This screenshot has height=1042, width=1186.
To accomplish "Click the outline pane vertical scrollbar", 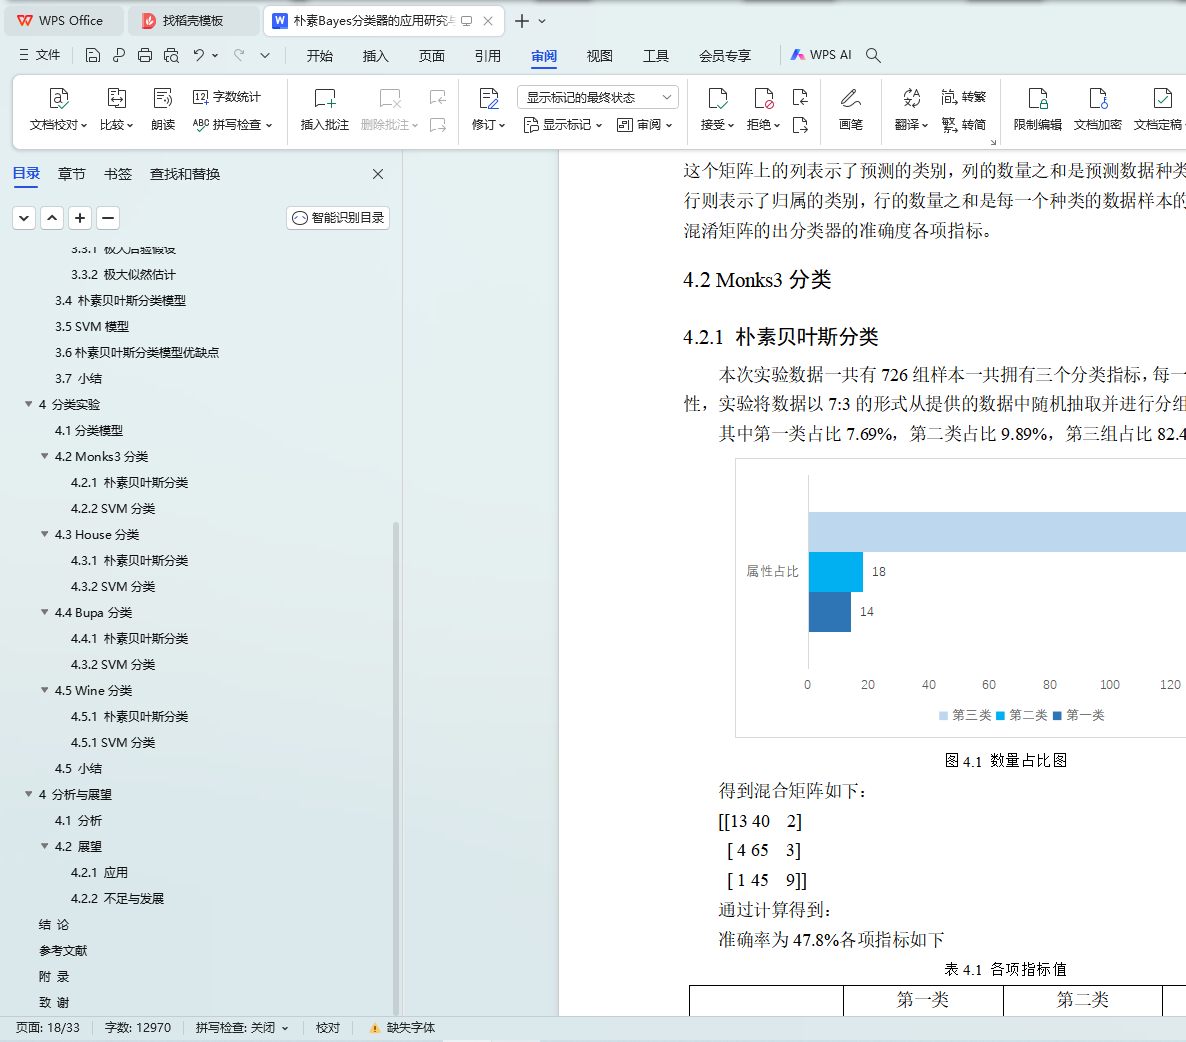I will pyautogui.click(x=396, y=768).
